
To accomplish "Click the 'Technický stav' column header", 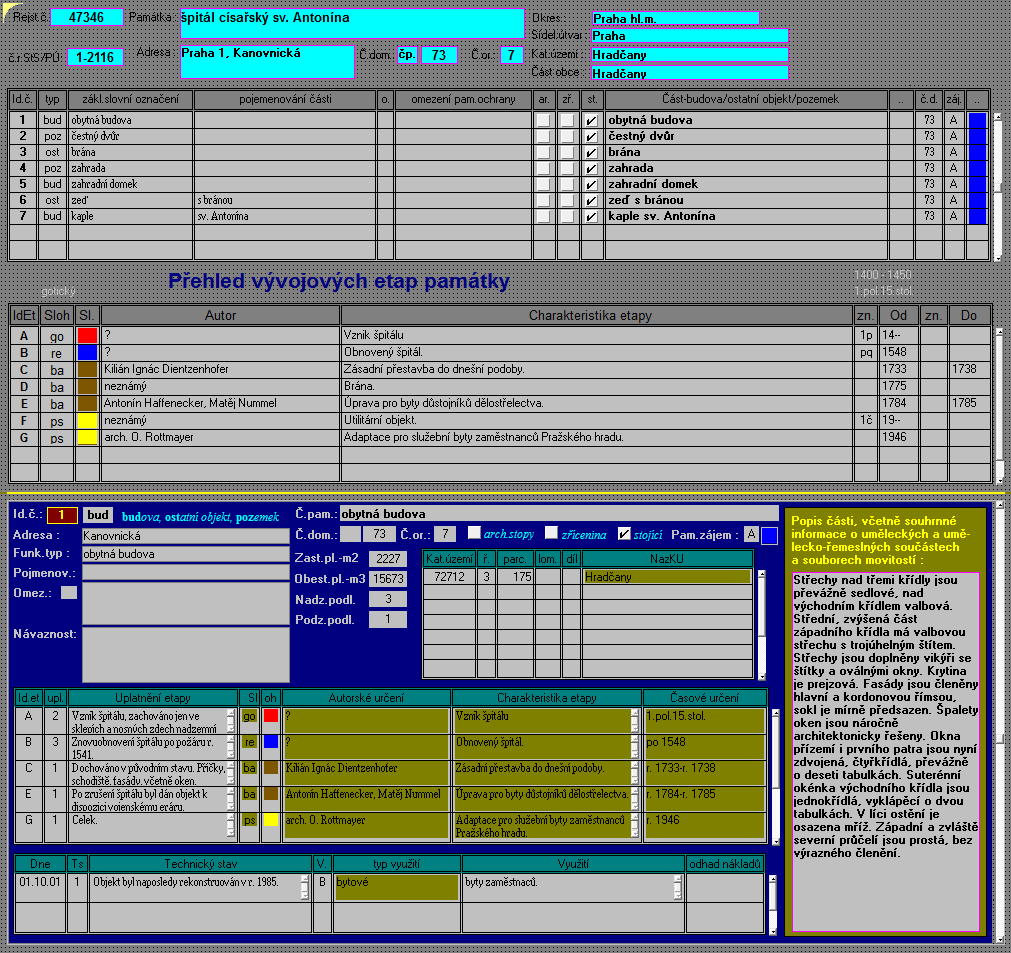I will tap(201, 863).
